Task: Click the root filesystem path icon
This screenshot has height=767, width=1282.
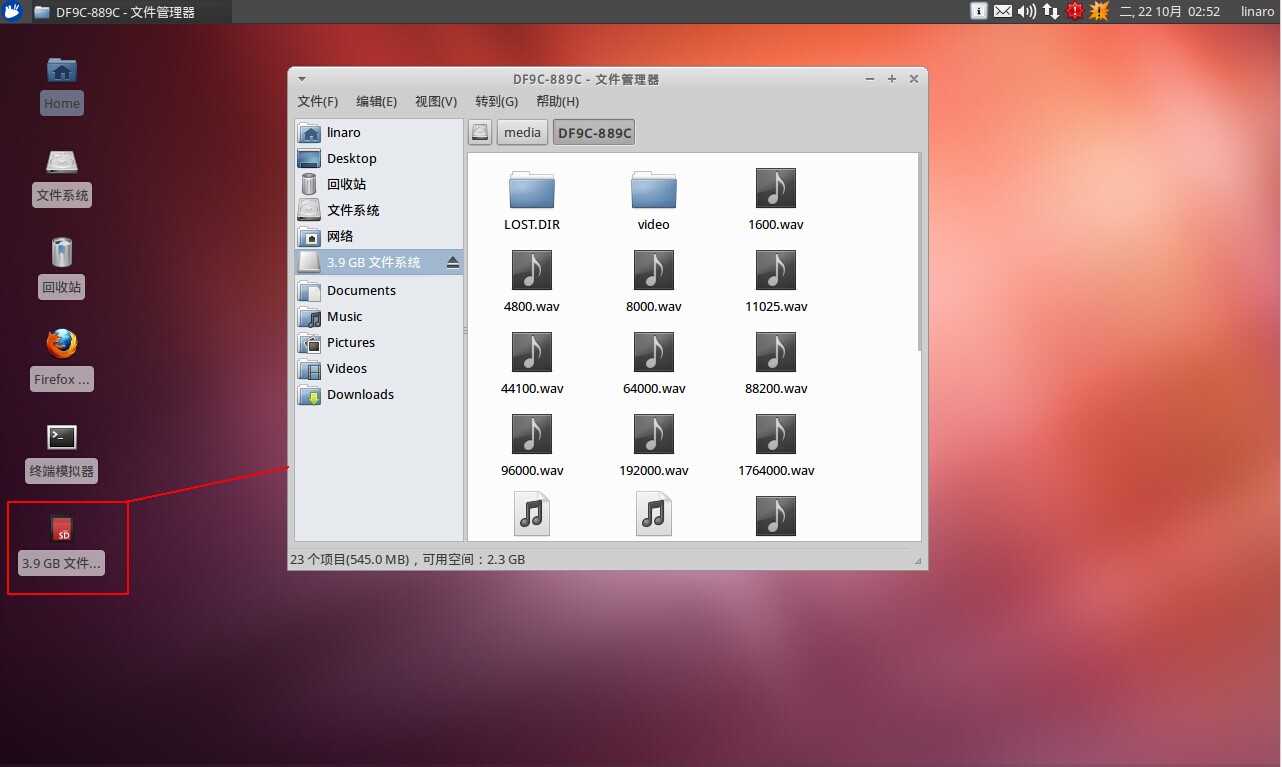Action: point(481,132)
